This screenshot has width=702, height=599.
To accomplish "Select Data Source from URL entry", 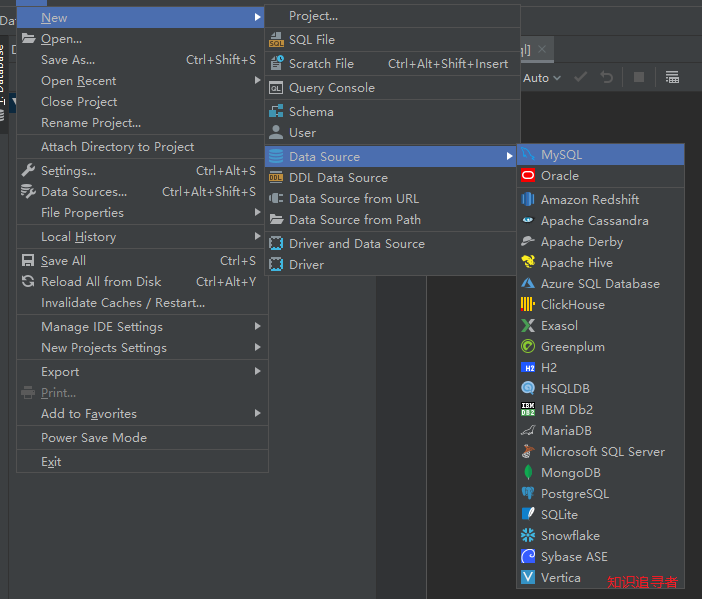I will coord(390,199).
